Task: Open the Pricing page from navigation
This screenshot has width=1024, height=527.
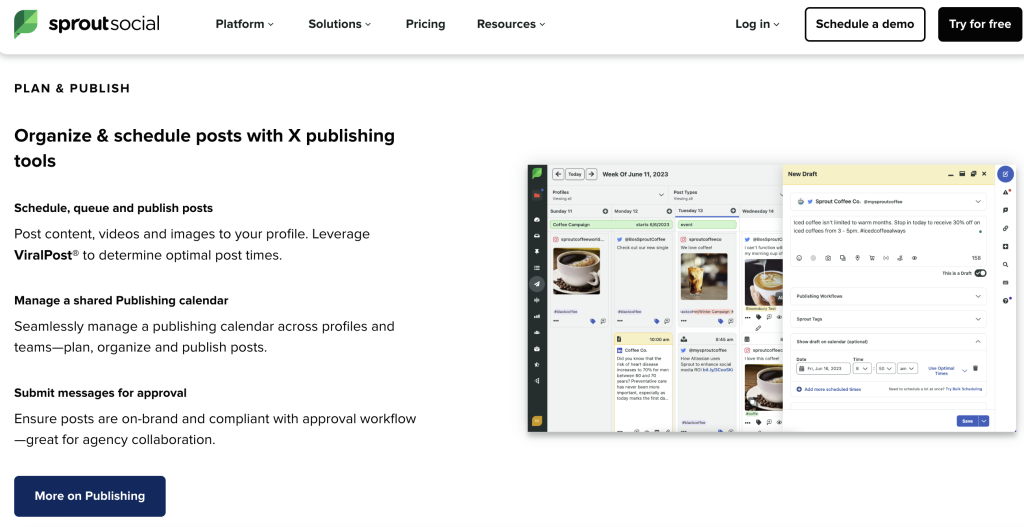Action: pyautogui.click(x=425, y=24)
